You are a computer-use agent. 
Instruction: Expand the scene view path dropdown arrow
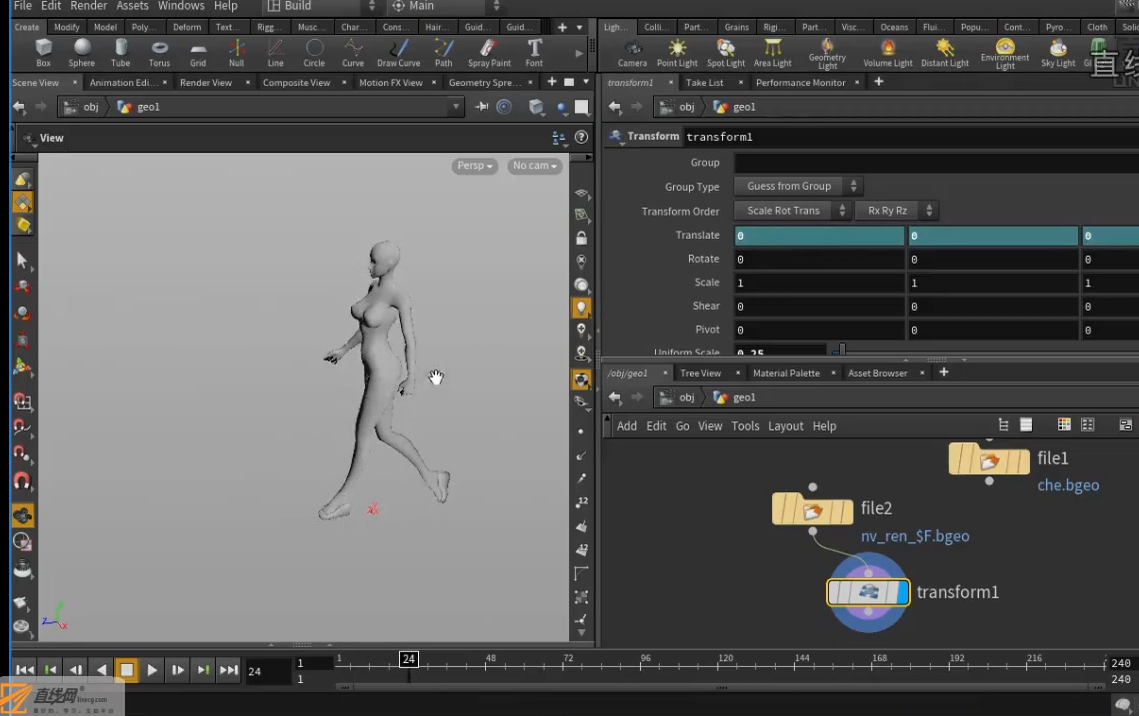point(456,107)
